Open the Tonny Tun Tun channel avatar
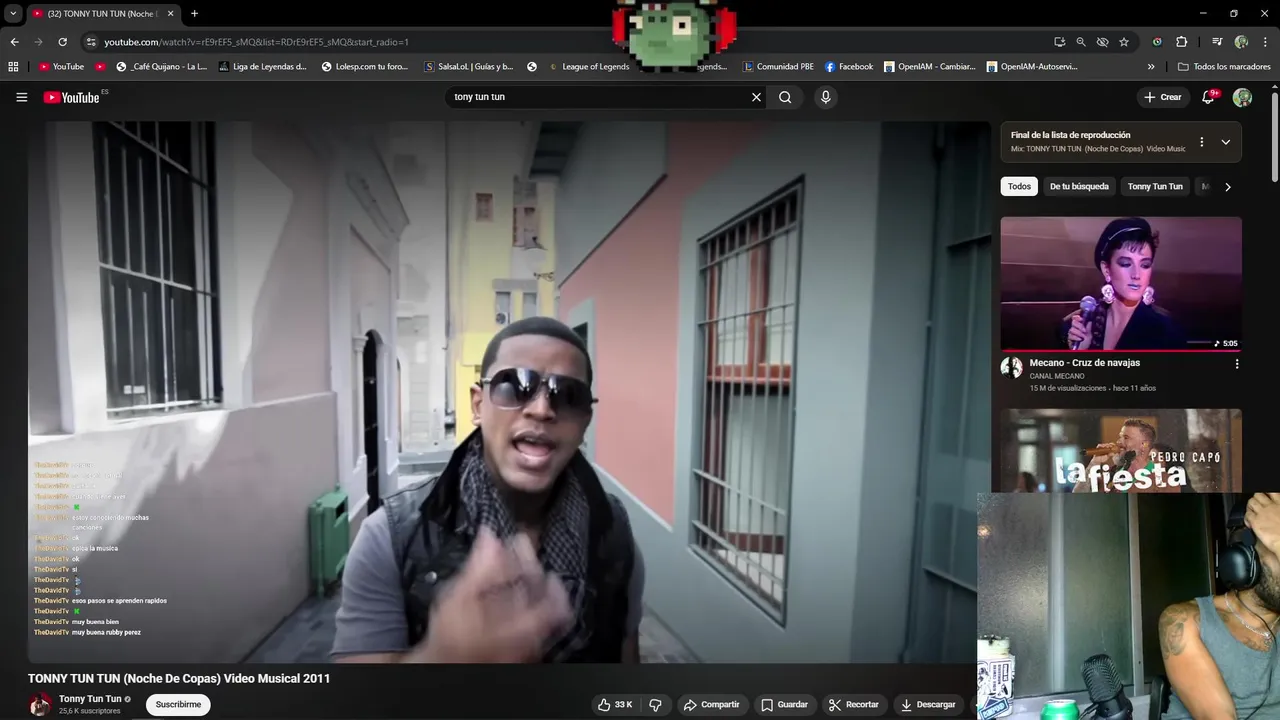This screenshot has height=720, width=1280. (40, 705)
